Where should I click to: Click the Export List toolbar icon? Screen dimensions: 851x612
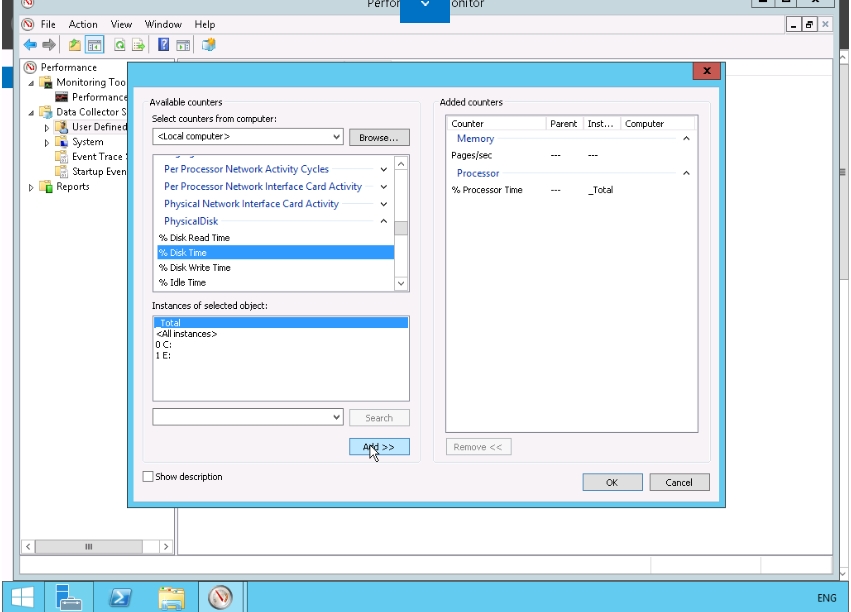(138, 45)
